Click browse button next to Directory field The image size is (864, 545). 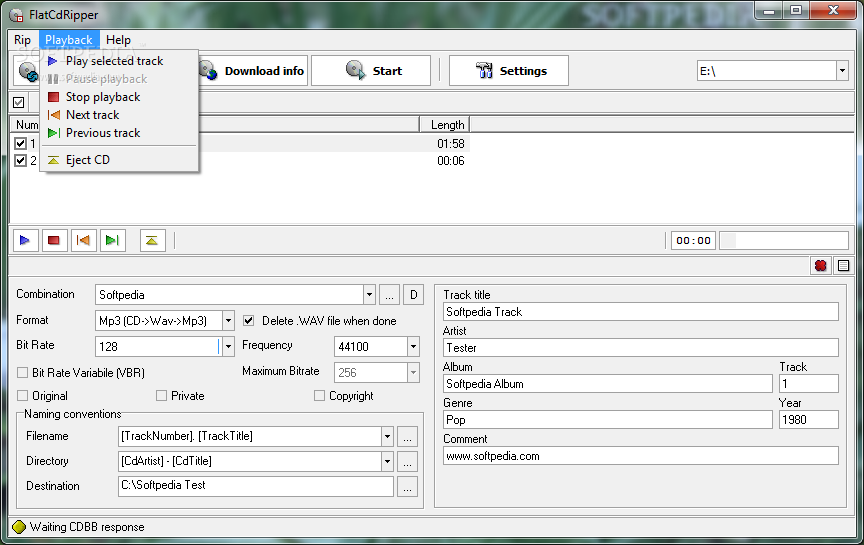click(x=407, y=462)
